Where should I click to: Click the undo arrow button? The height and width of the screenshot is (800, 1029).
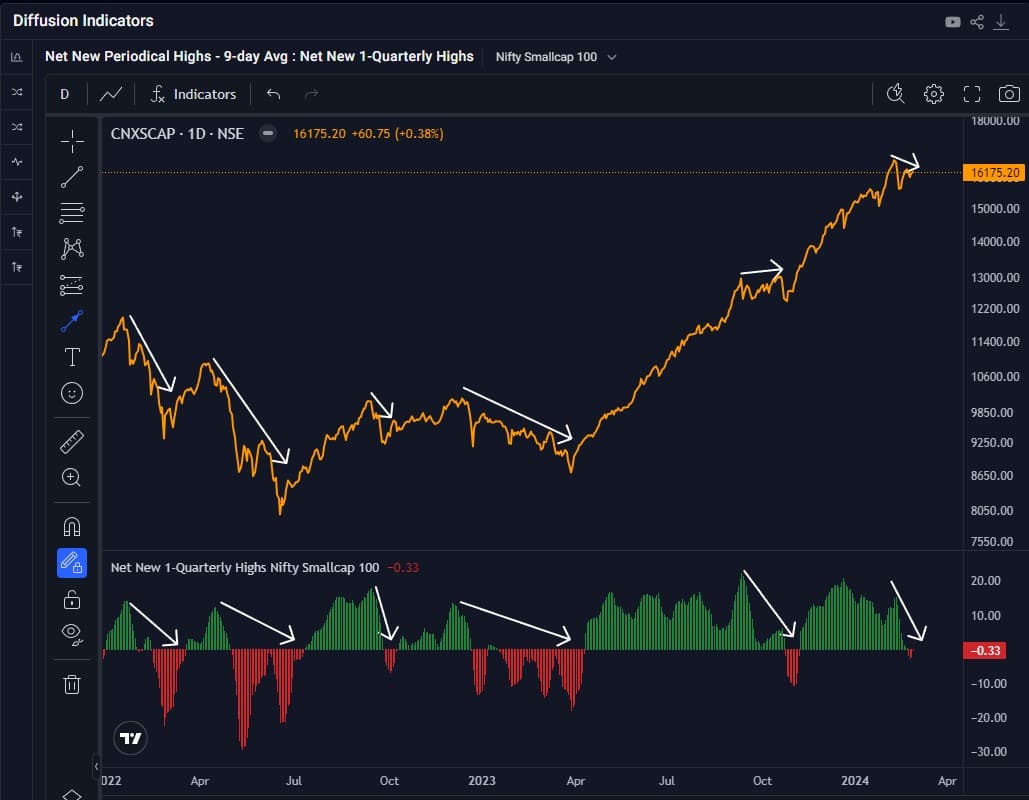273,94
